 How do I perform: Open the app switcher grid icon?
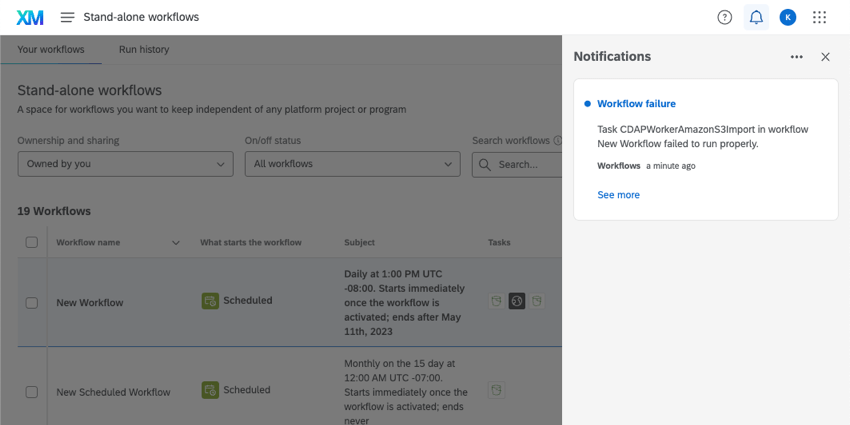[820, 17]
